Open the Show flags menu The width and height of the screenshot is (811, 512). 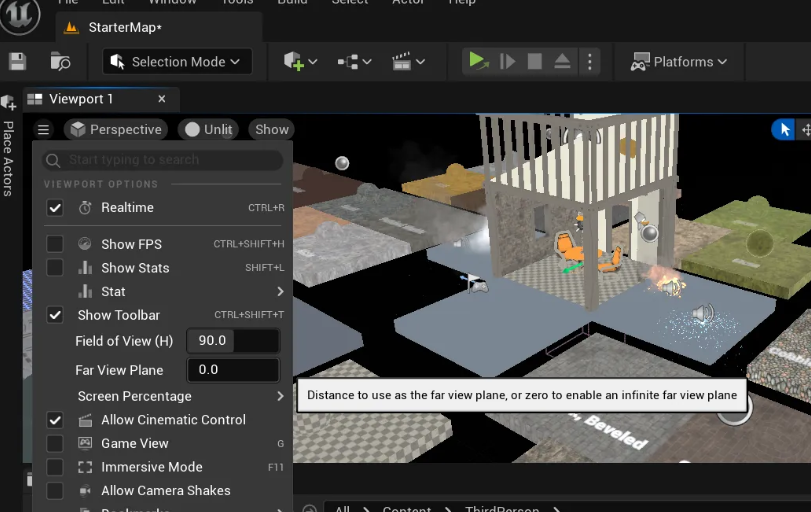272,129
